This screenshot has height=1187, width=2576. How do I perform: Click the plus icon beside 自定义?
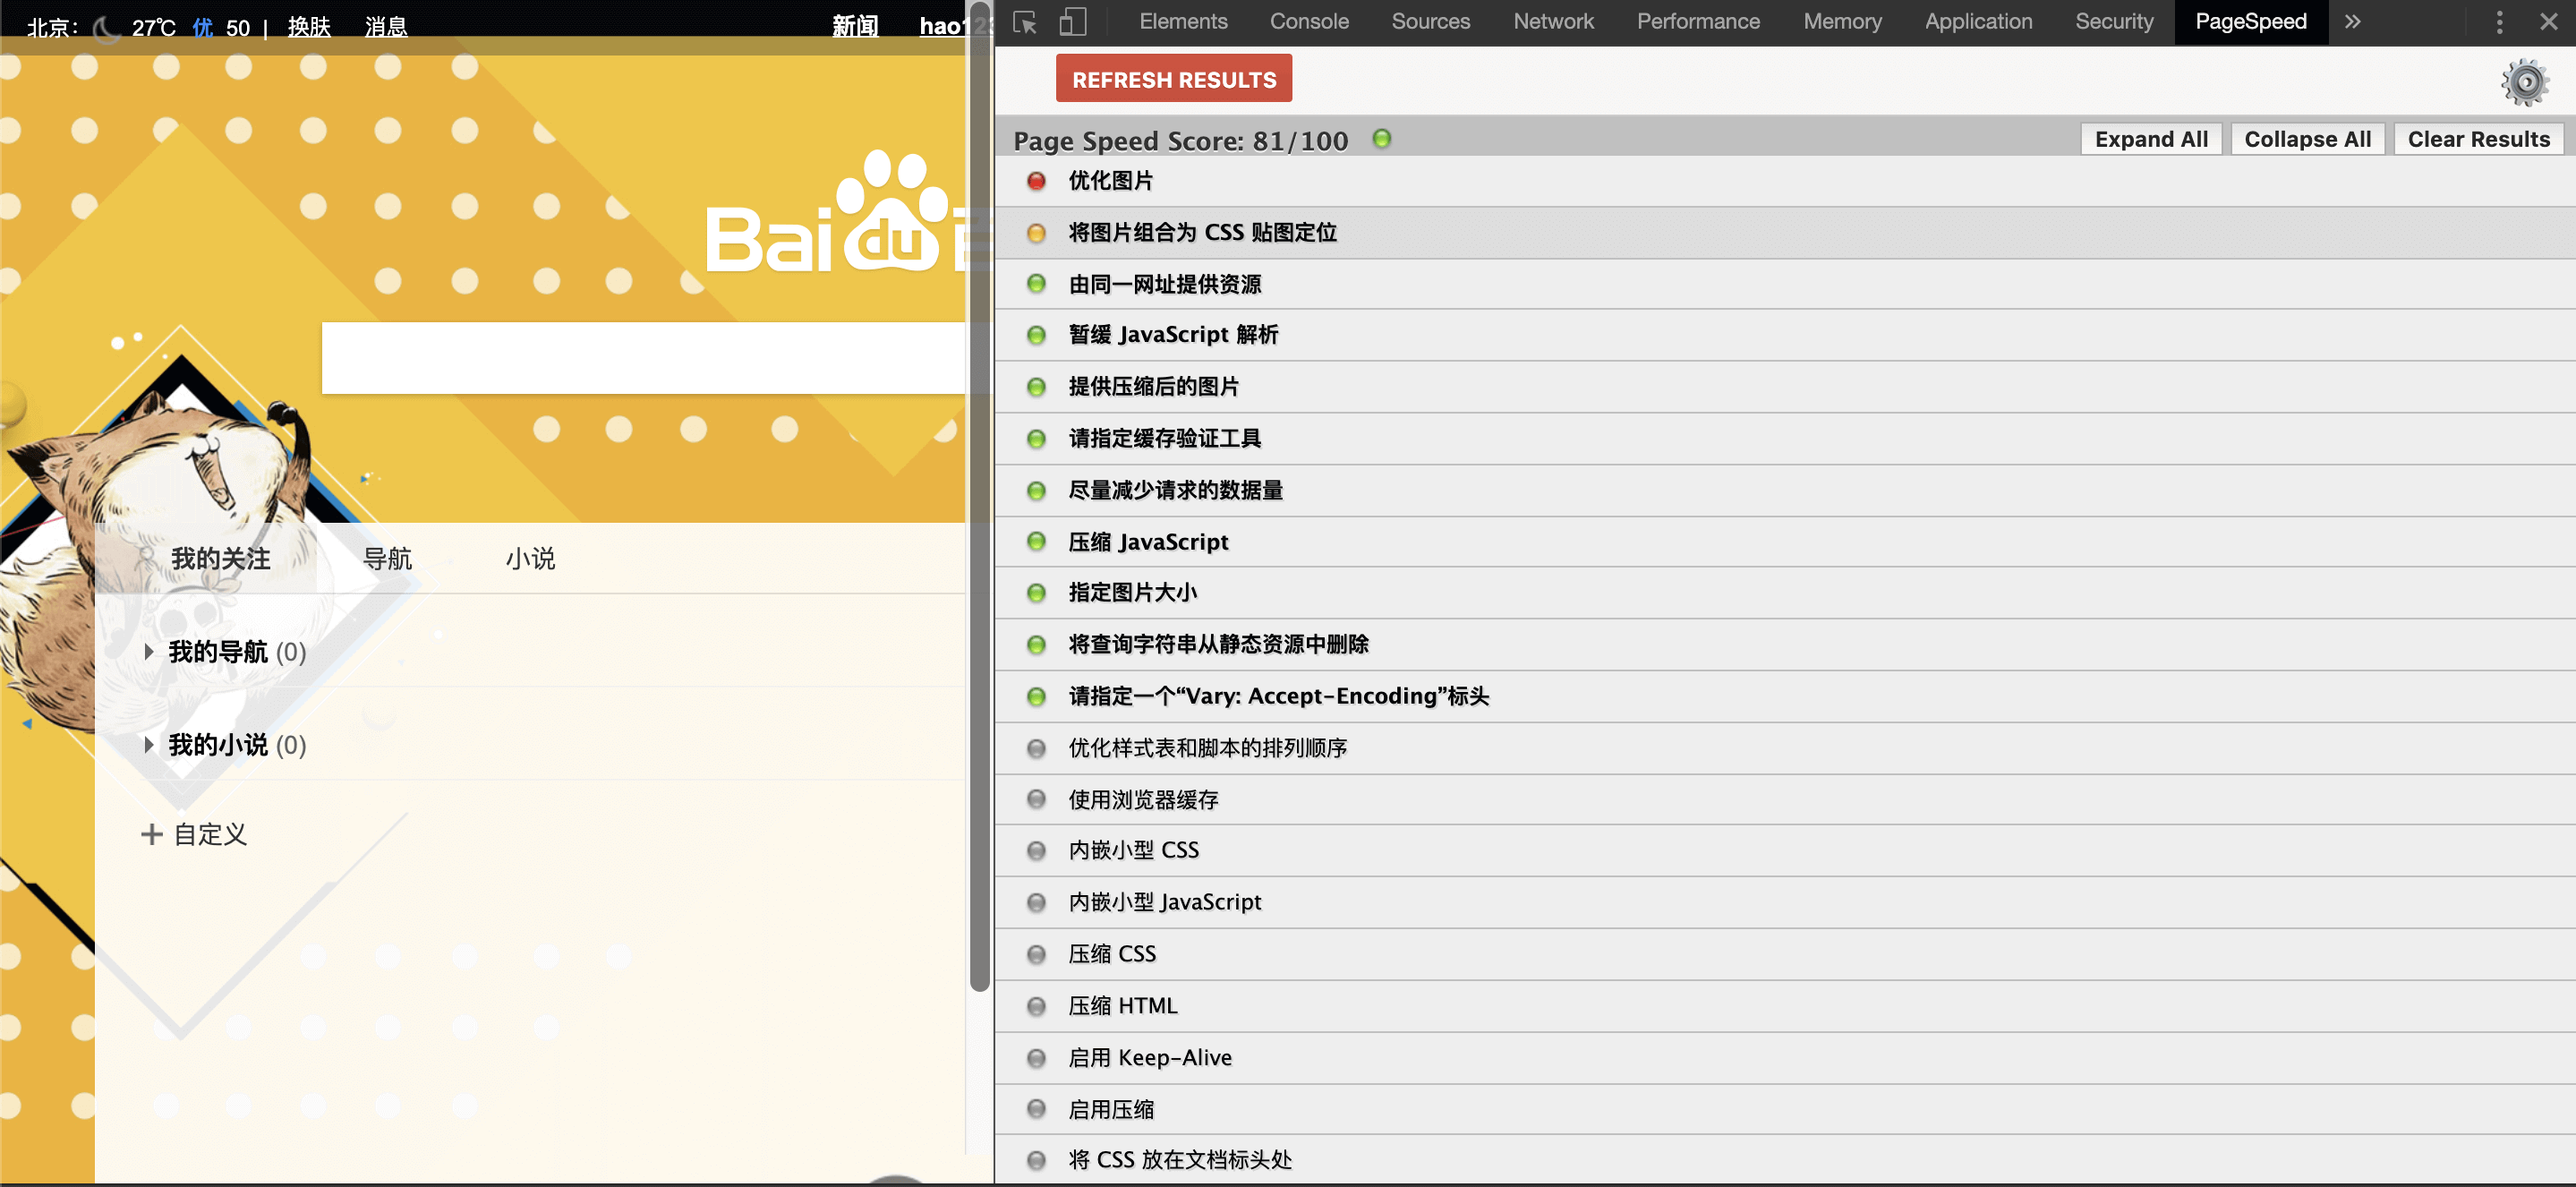coord(151,835)
